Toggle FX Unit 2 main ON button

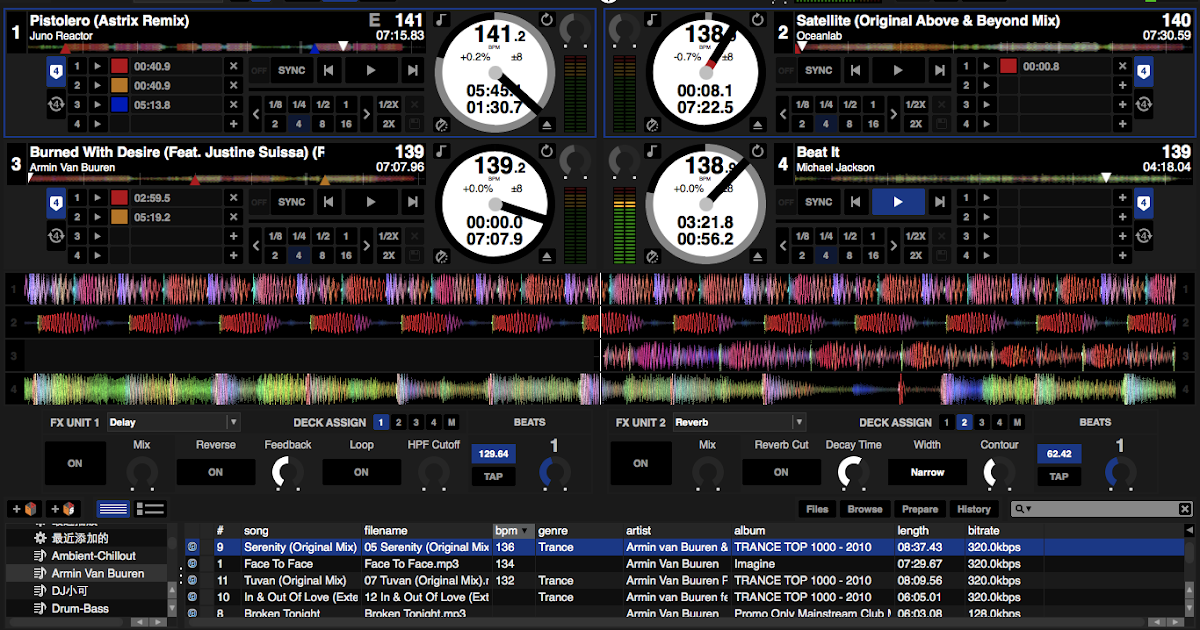pos(640,464)
